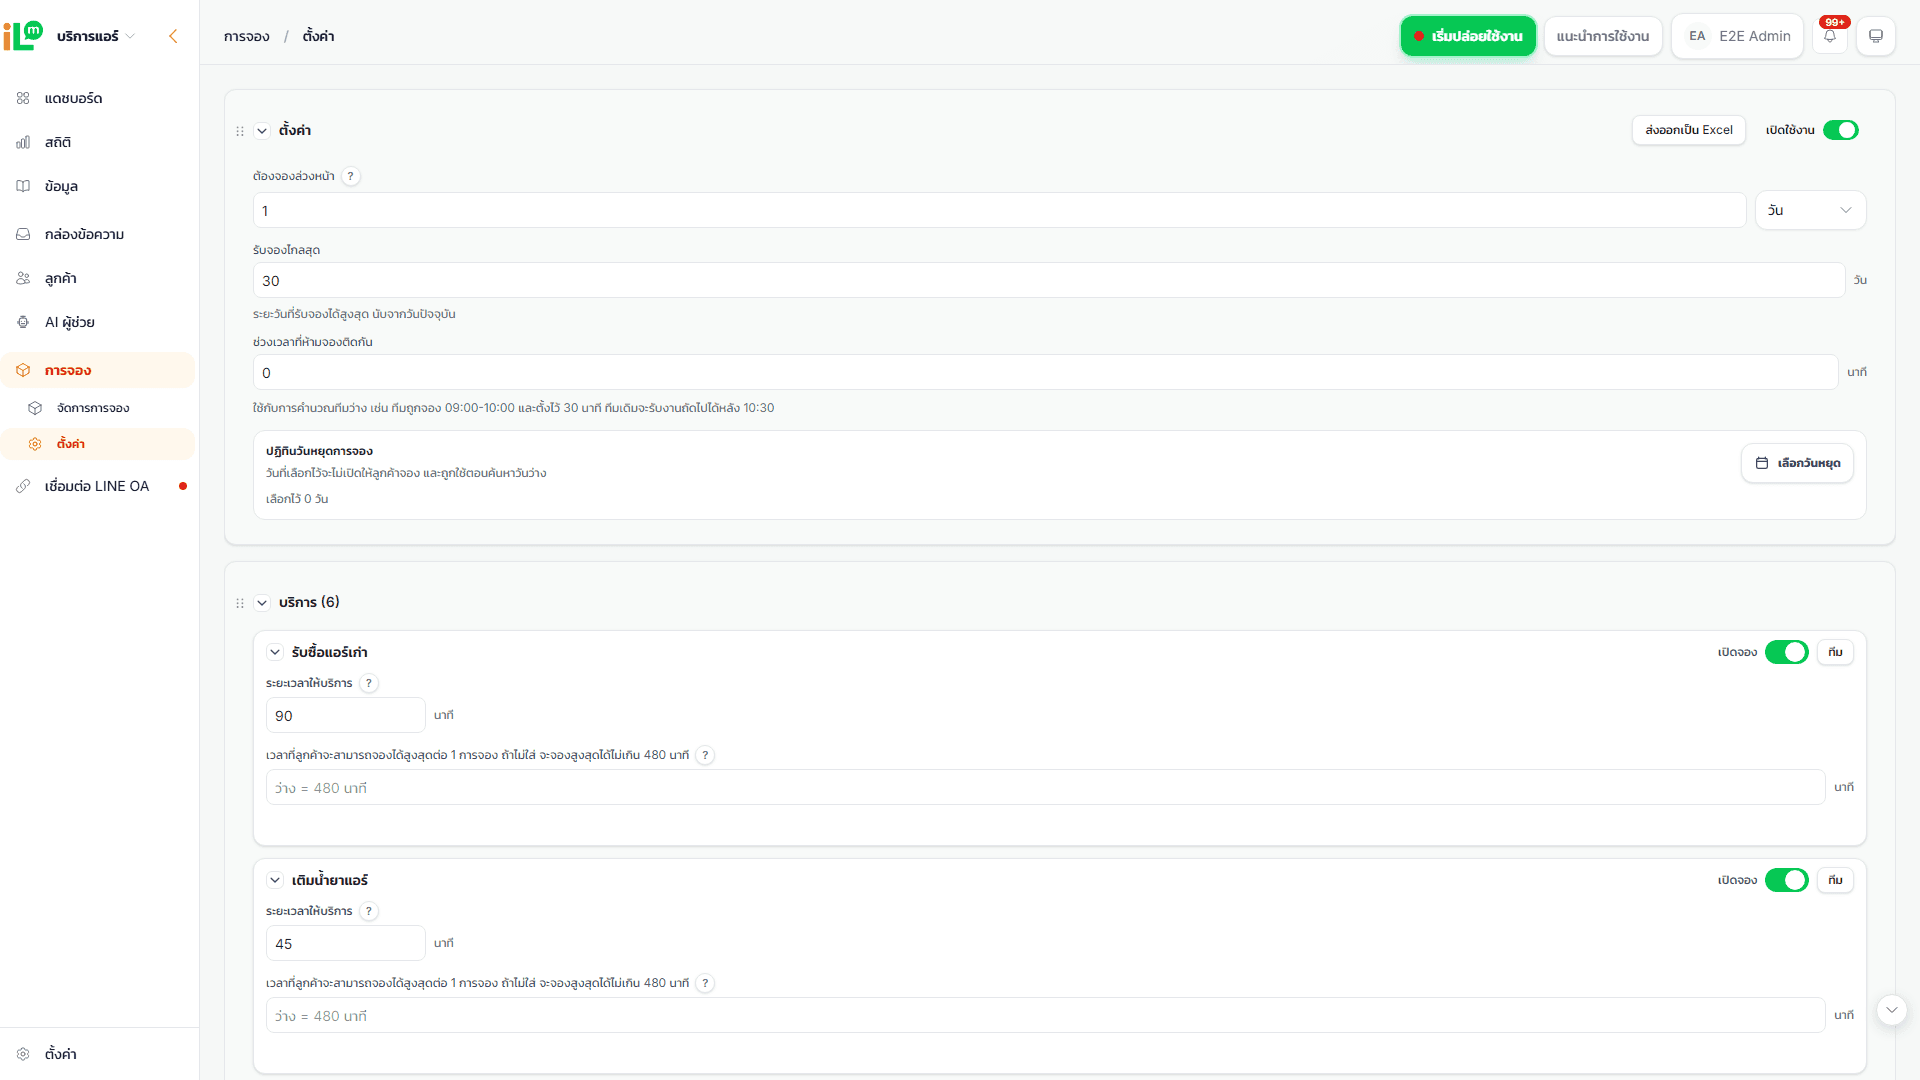Click the เริ่มปล่อยใช้งาน green button

coord(1468,36)
